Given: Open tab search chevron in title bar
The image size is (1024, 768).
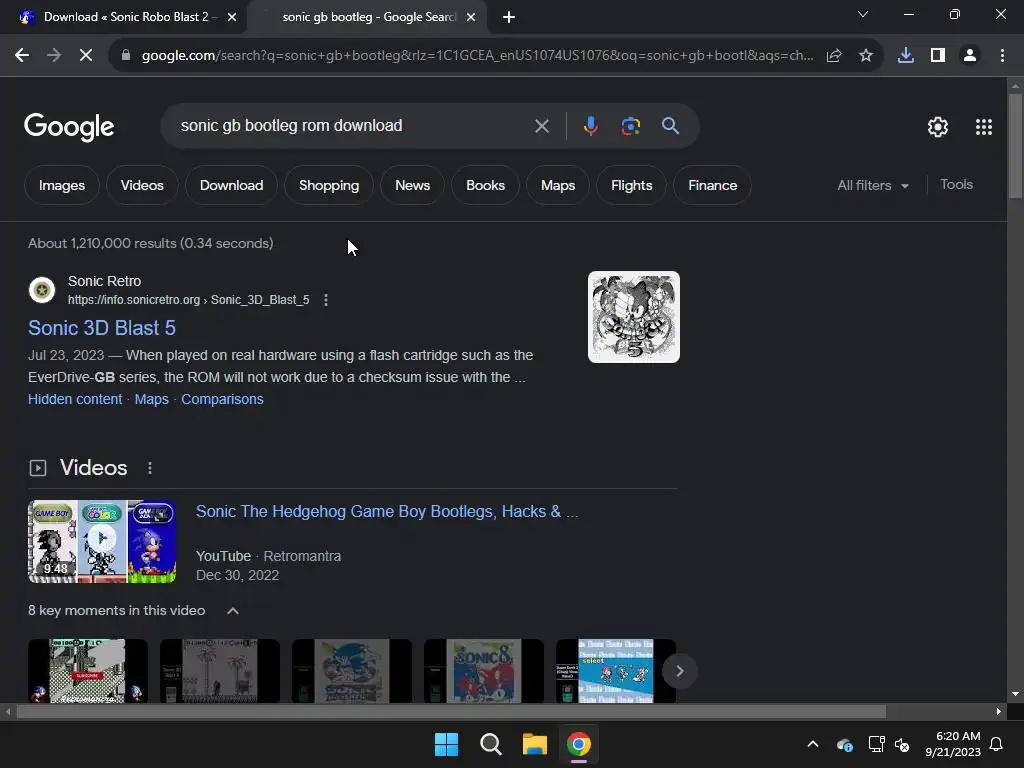Looking at the screenshot, I should pyautogui.click(x=863, y=14).
